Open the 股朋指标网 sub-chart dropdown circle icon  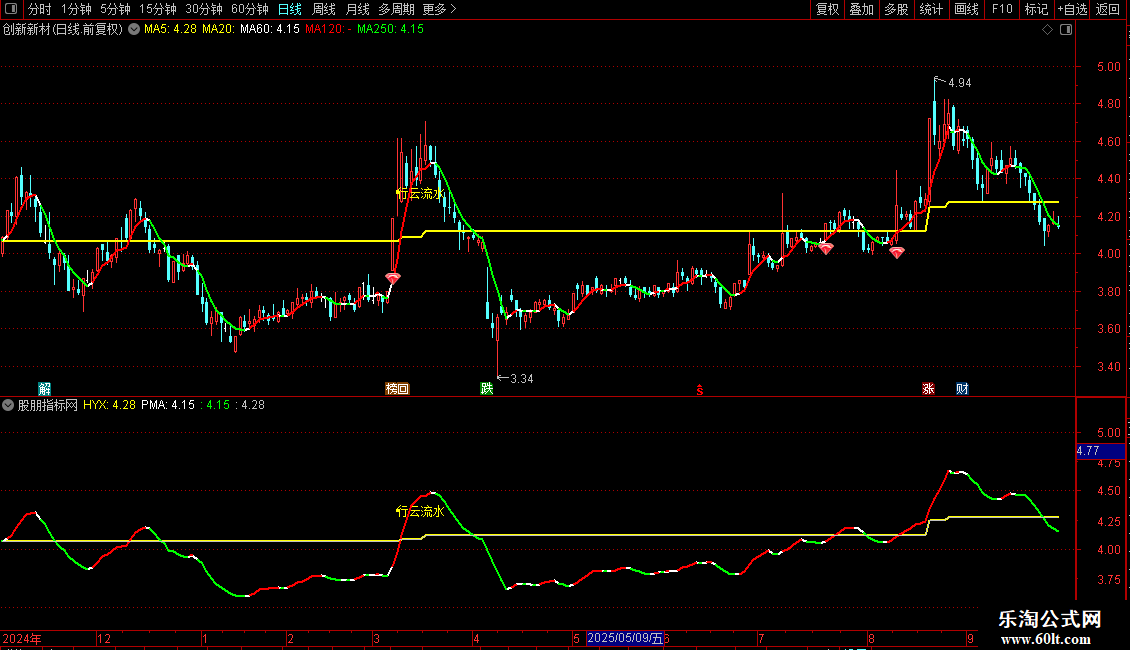[x=8, y=405]
